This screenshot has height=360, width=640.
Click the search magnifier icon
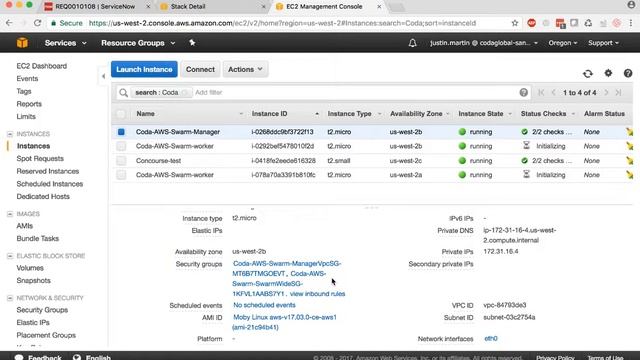point(123,93)
